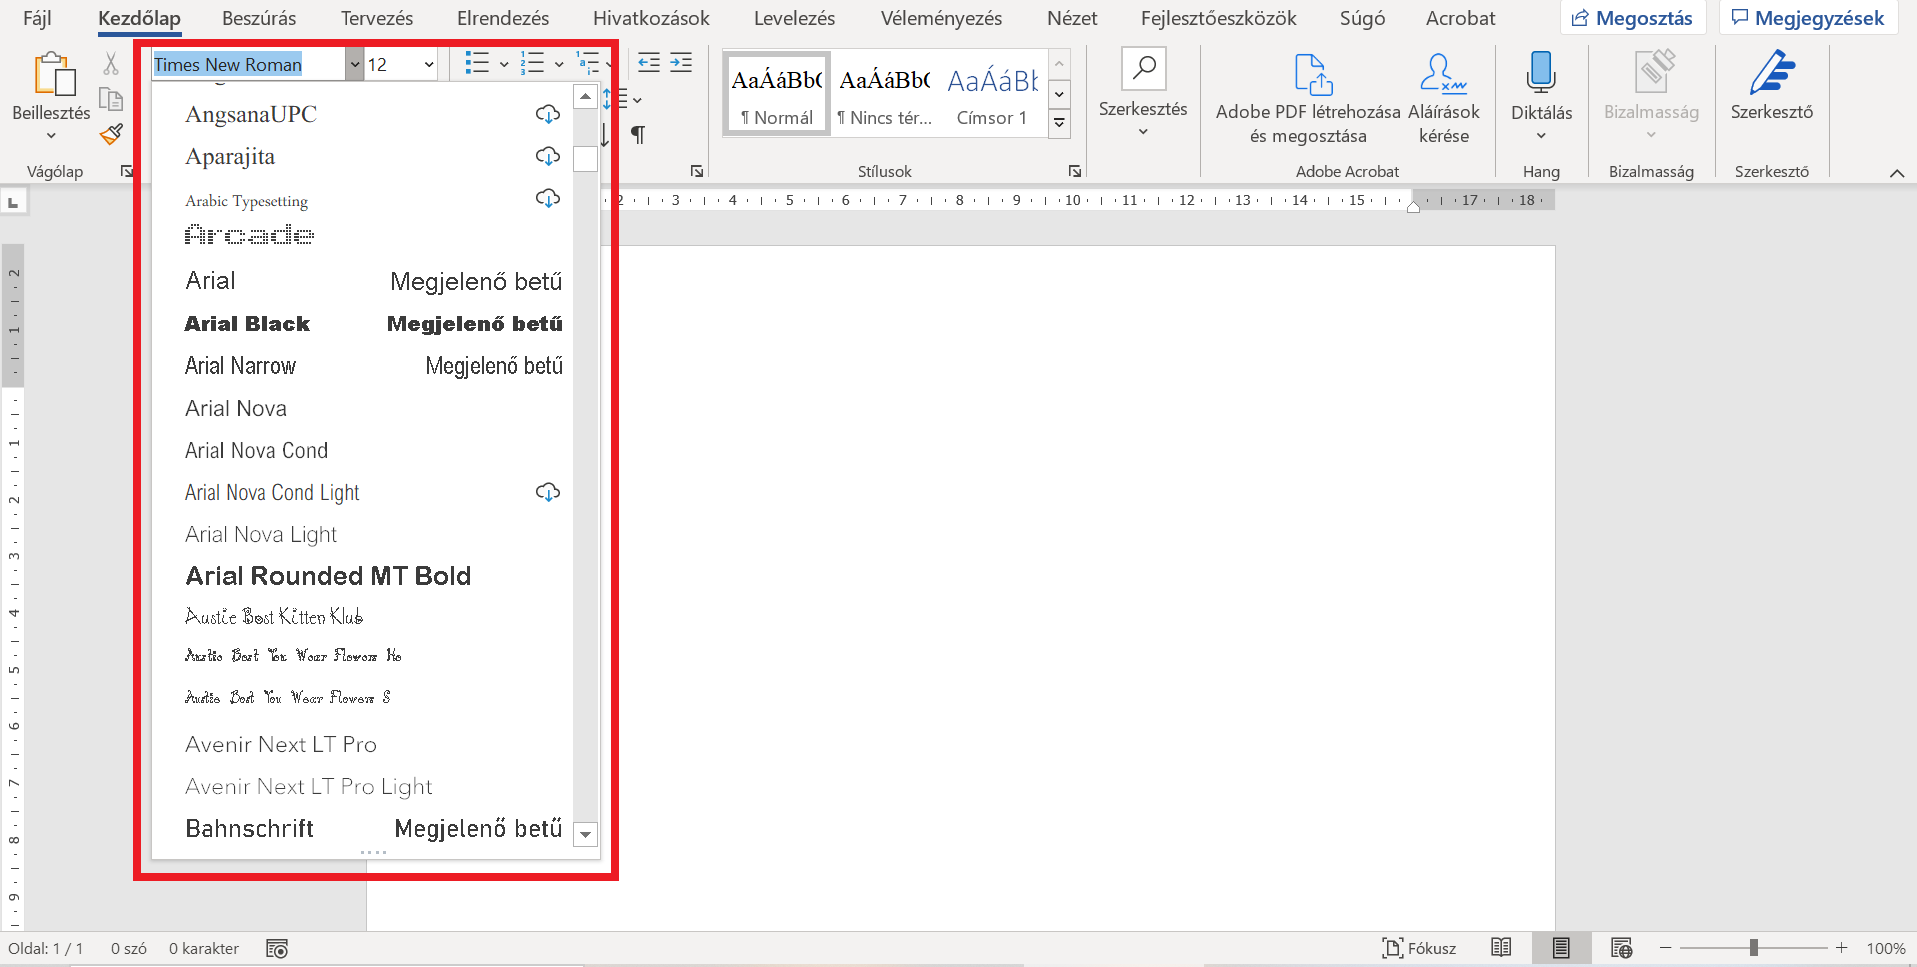The image size is (1917, 967).
Task: Switch to web layout view button
Action: (1621, 948)
